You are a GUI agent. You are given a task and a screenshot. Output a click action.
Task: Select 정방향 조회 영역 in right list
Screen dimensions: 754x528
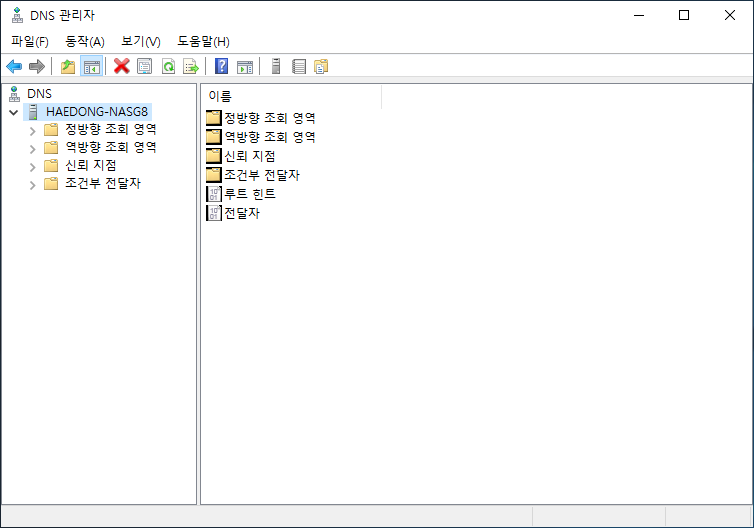click(270, 118)
